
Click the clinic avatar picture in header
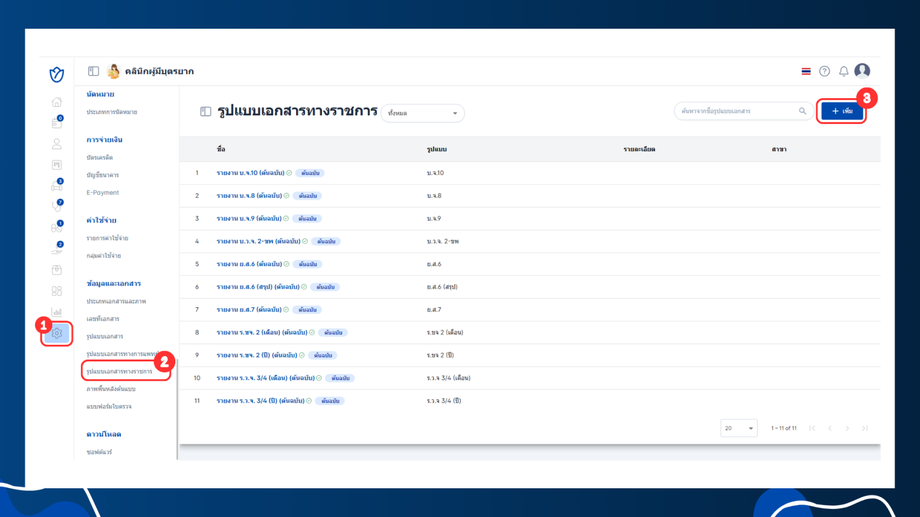(113, 71)
